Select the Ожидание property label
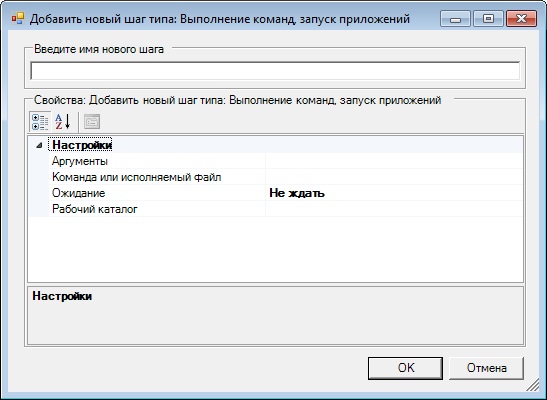Viewport: 547px width, 400px height. coord(78,193)
